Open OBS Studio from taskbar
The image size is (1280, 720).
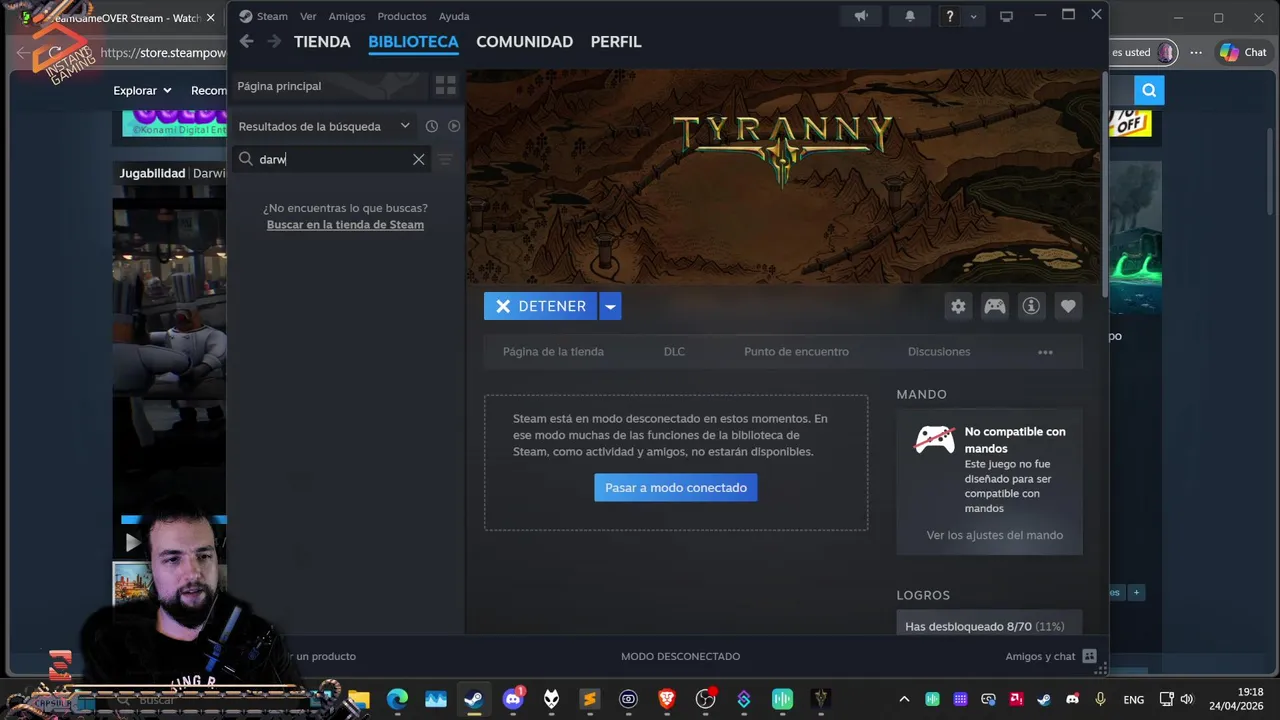pyautogui.click(x=705, y=699)
